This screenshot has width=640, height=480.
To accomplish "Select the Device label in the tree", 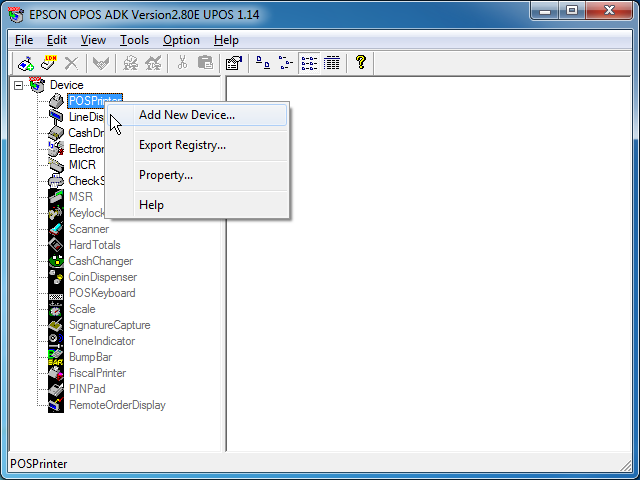I will click(x=67, y=85).
